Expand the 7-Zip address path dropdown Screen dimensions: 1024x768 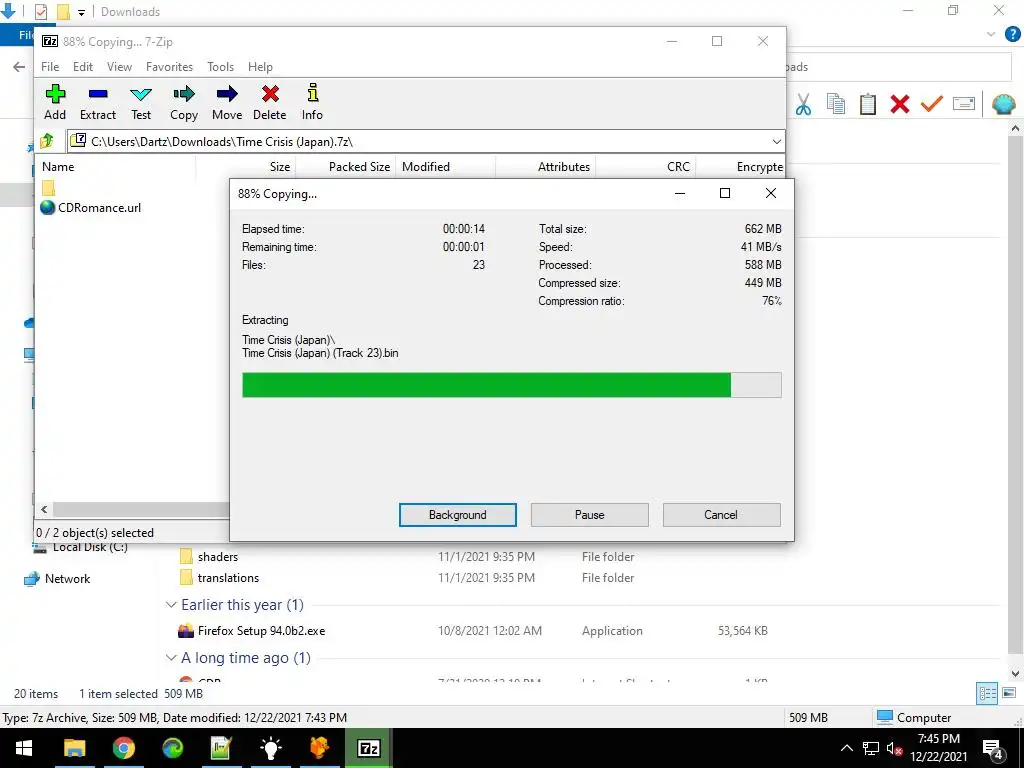(776, 142)
